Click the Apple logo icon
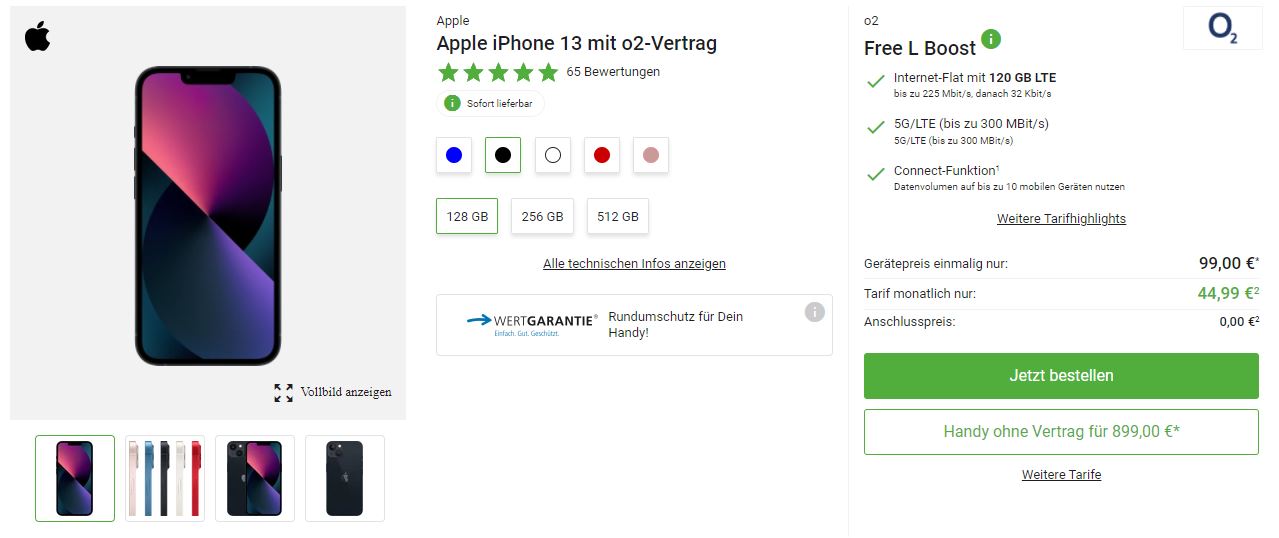Screen dimensions: 1279x538 click(x=37, y=37)
